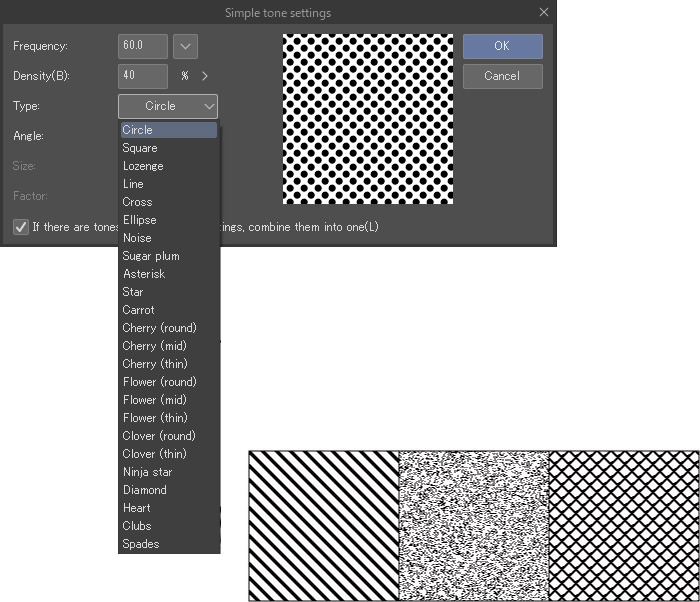The width and height of the screenshot is (700, 602).
Task: Select Sugar plum tone type
Action: (x=169, y=256)
